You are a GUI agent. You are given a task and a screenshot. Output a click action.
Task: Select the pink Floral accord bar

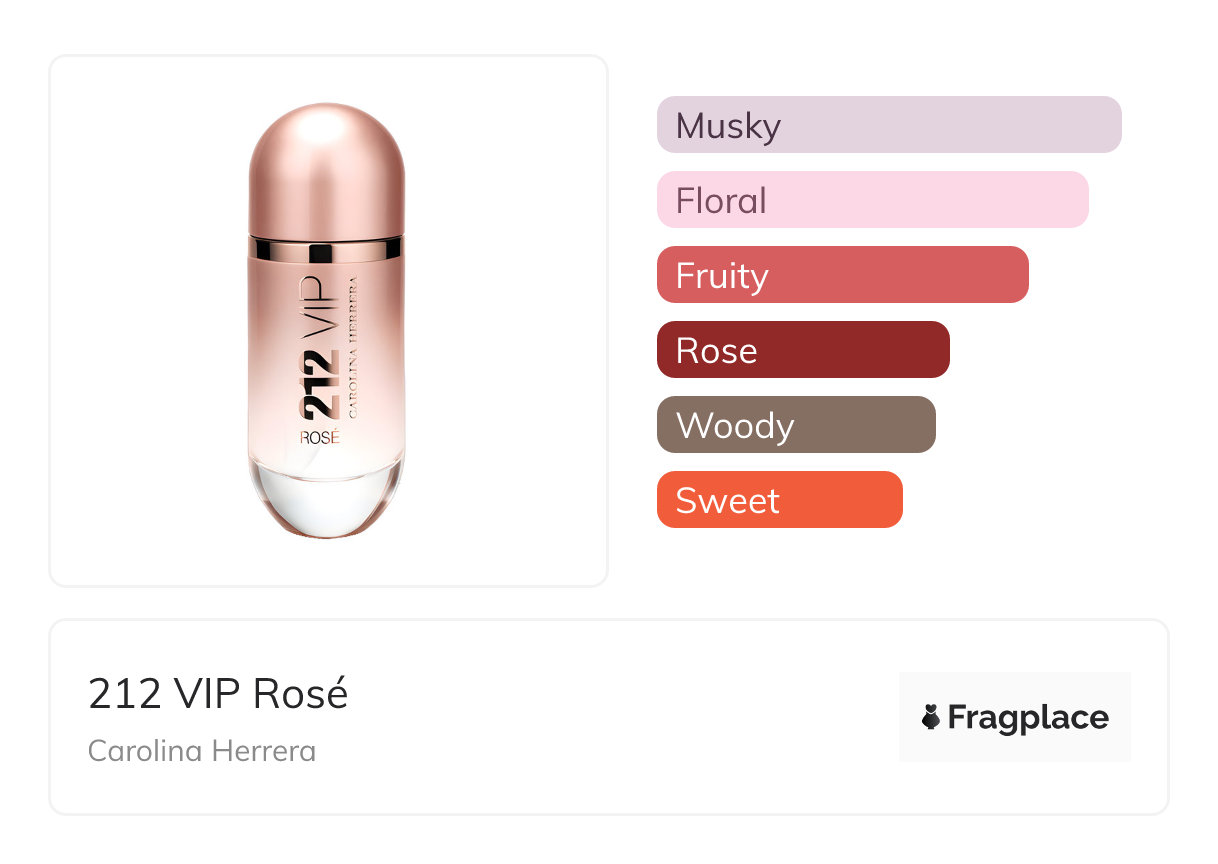pyautogui.click(x=872, y=200)
